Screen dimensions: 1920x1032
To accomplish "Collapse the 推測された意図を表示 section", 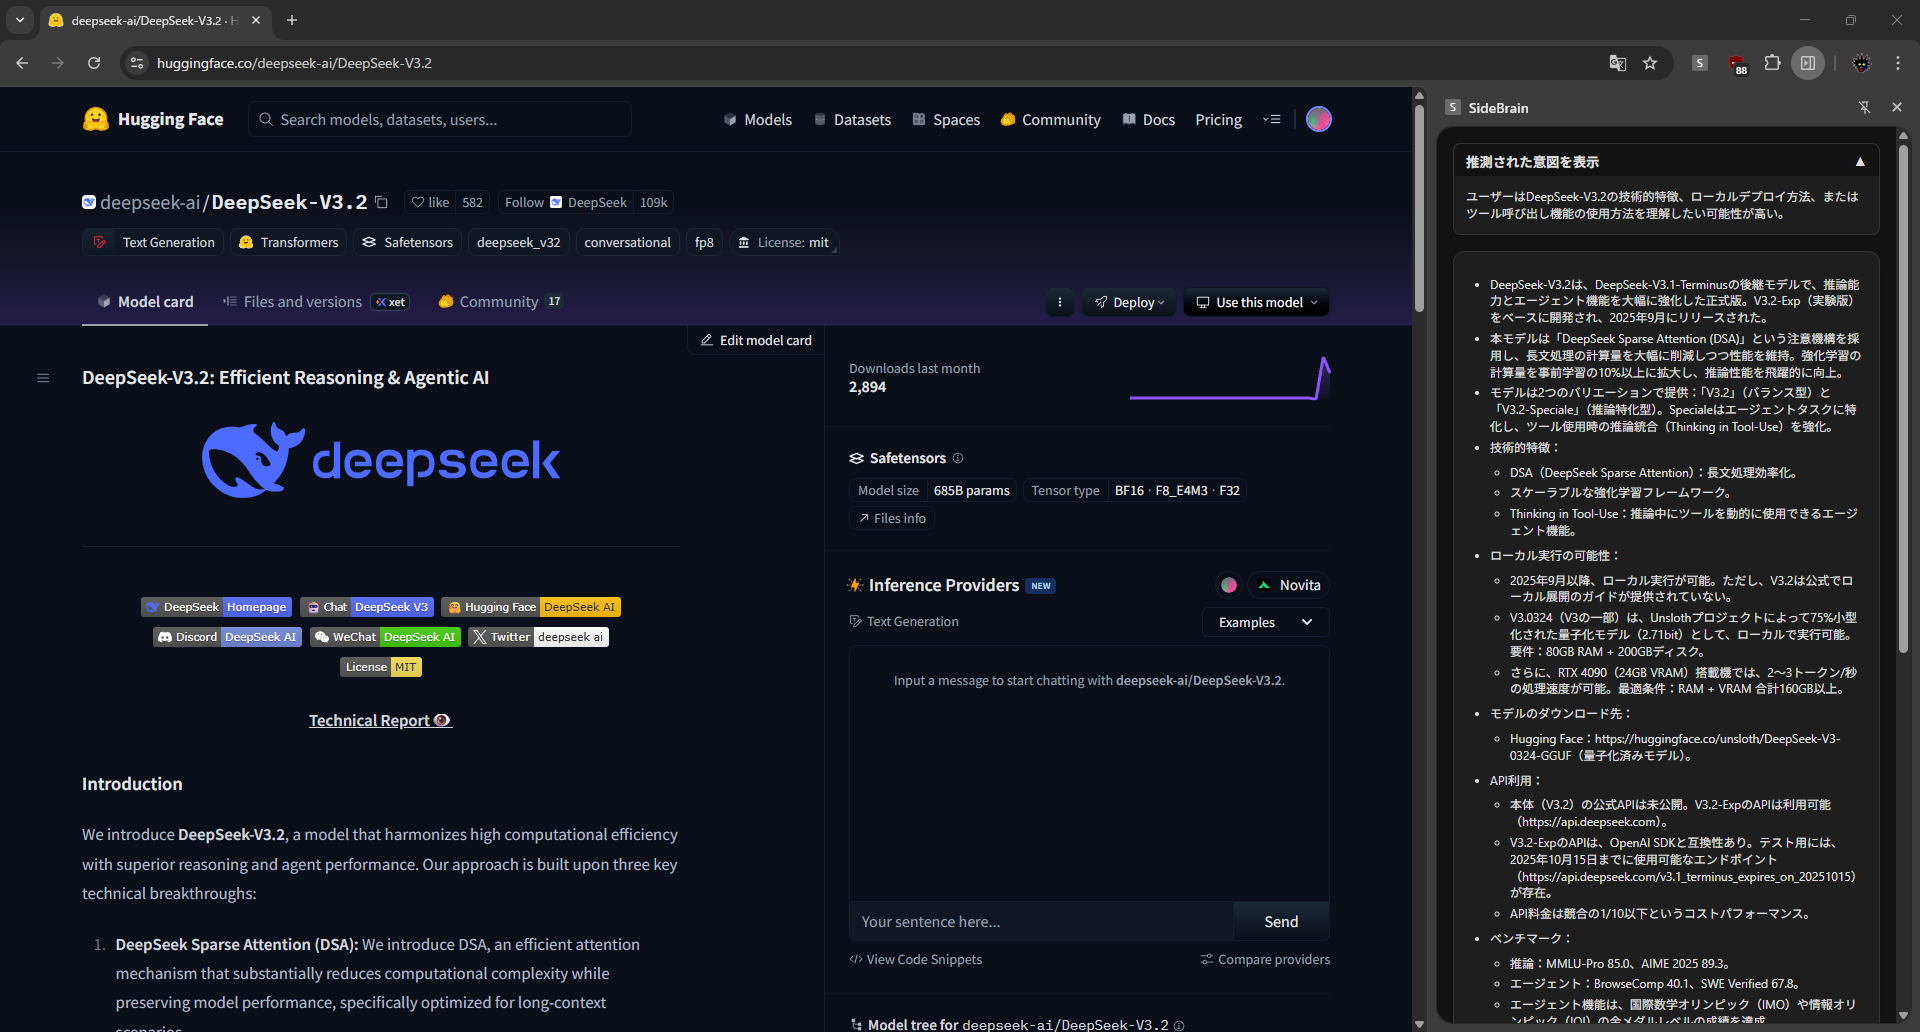I will (x=1859, y=162).
